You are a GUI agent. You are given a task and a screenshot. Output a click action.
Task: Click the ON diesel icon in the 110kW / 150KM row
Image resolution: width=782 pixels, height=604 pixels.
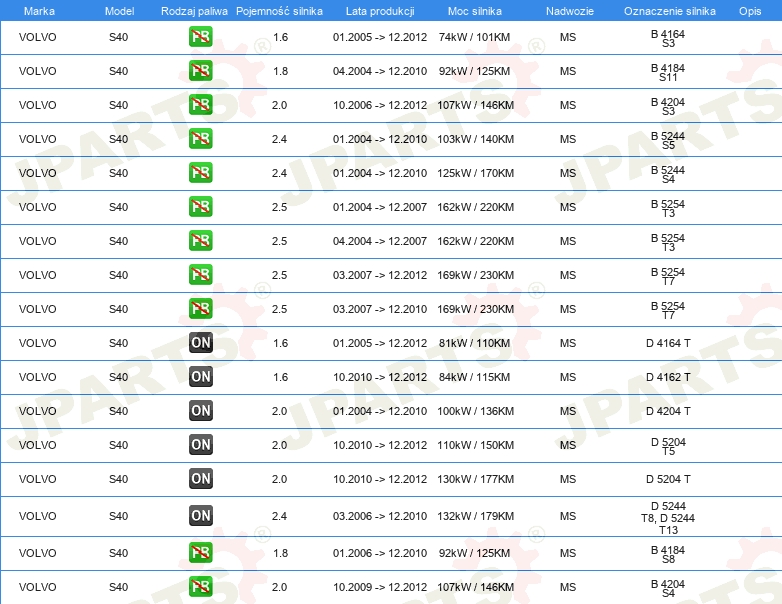tap(200, 444)
